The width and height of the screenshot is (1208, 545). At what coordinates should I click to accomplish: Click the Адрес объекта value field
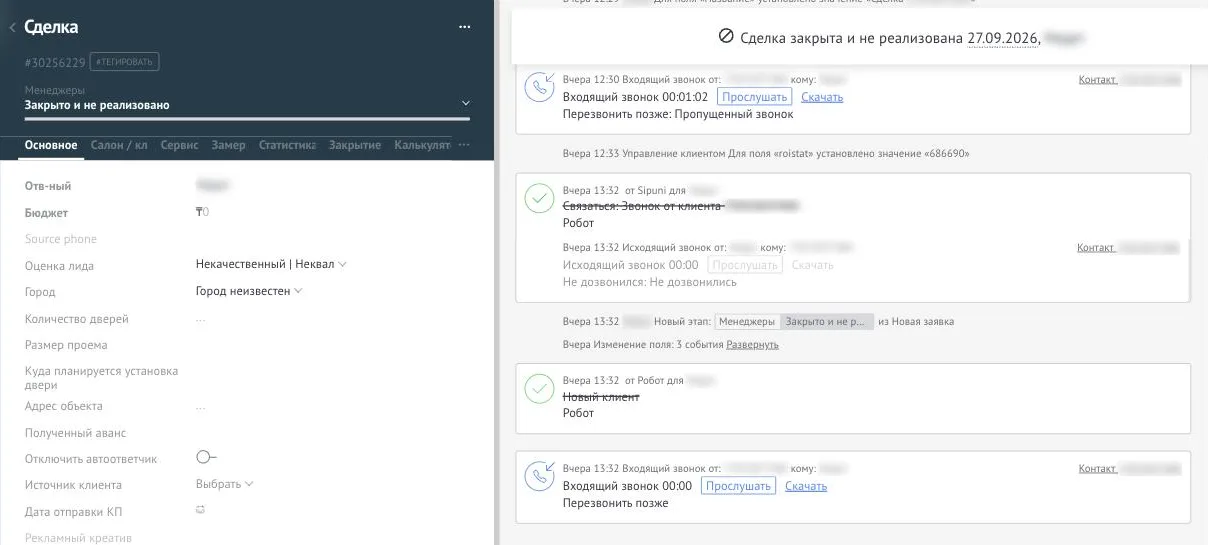coord(201,406)
